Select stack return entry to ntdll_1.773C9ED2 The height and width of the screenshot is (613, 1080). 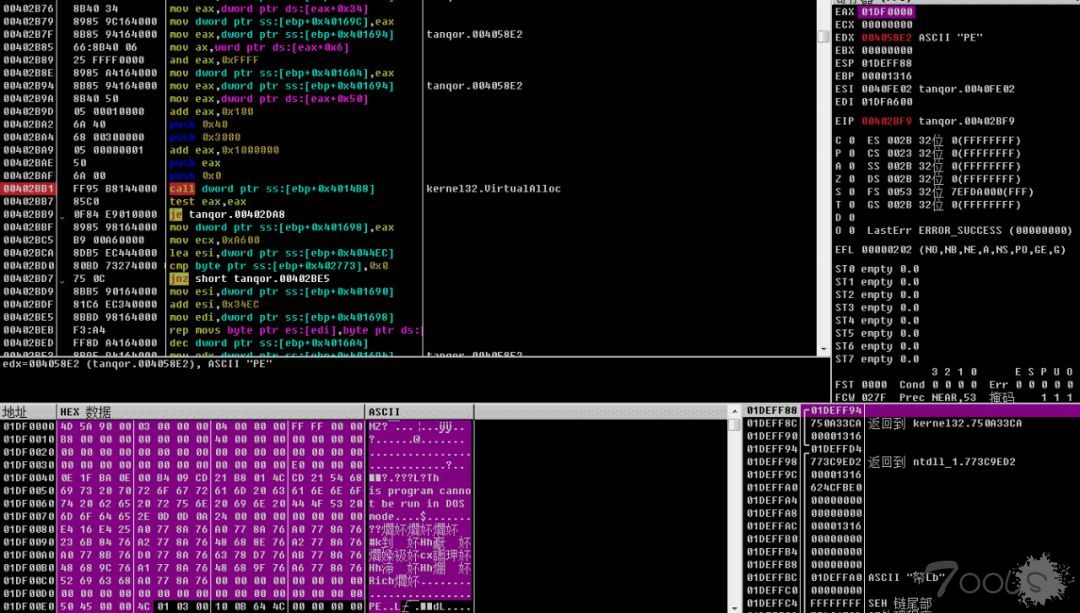click(941, 462)
